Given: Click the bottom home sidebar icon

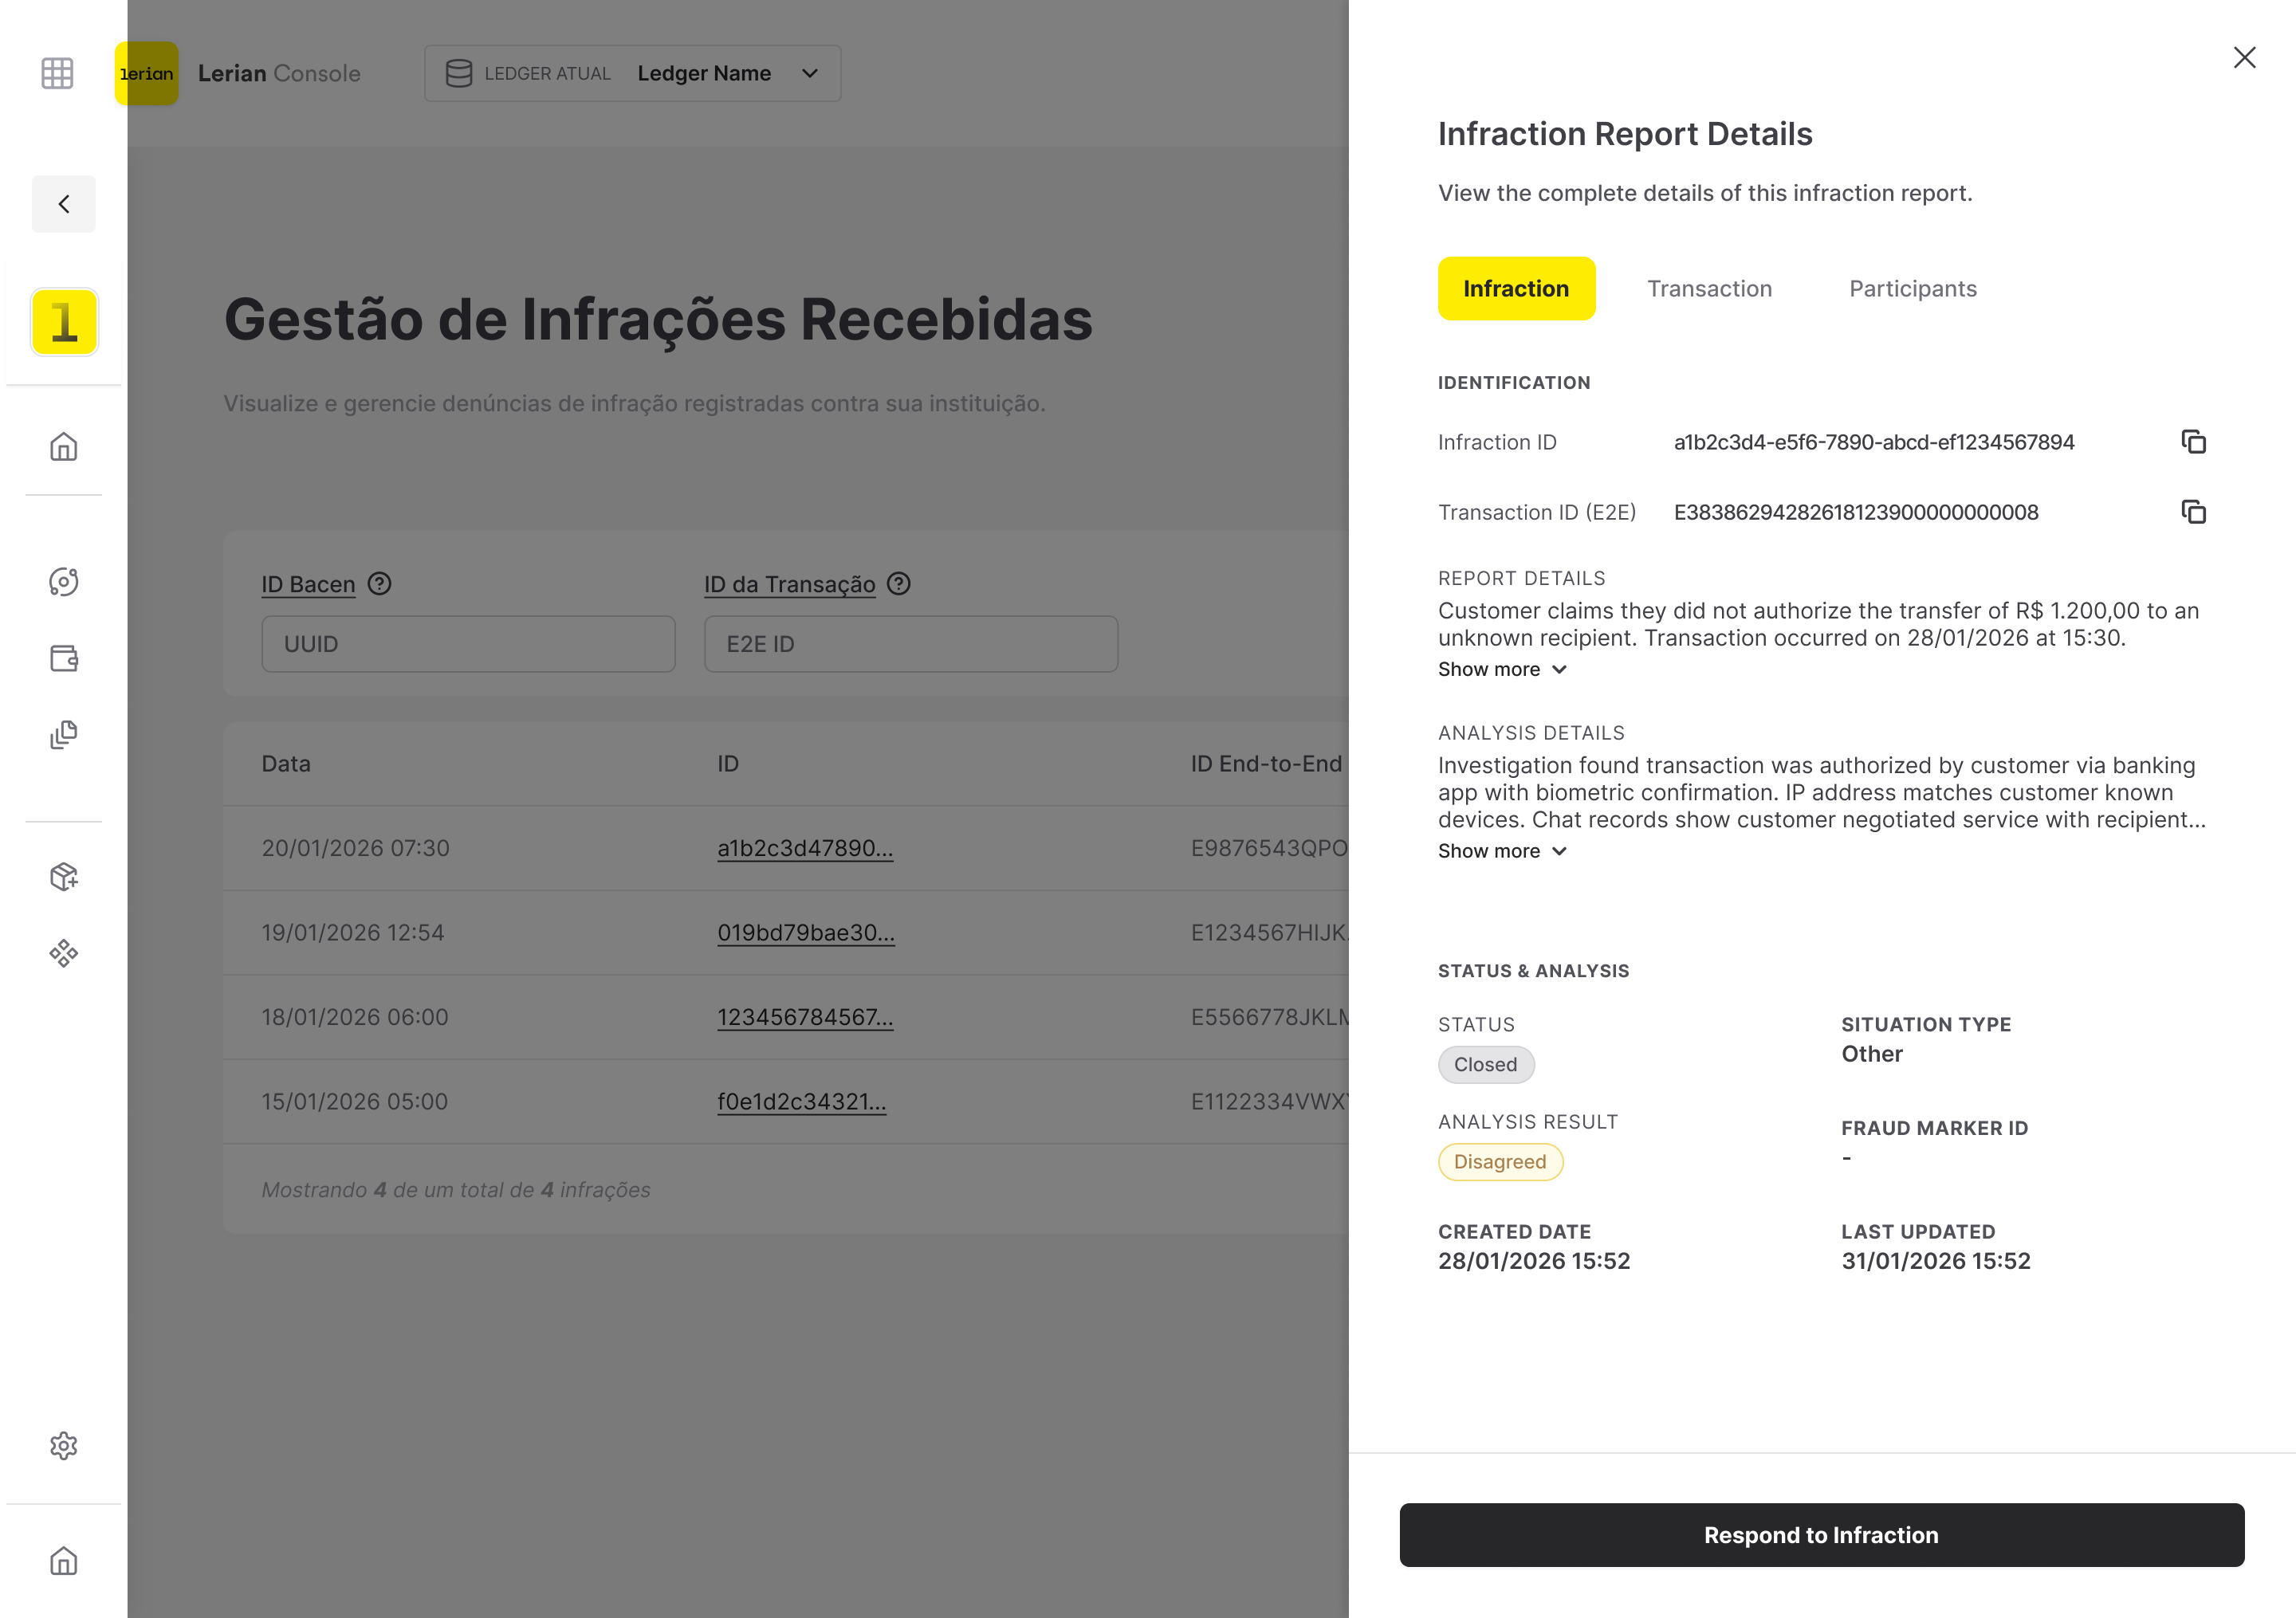Looking at the screenshot, I should [64, 1561].
